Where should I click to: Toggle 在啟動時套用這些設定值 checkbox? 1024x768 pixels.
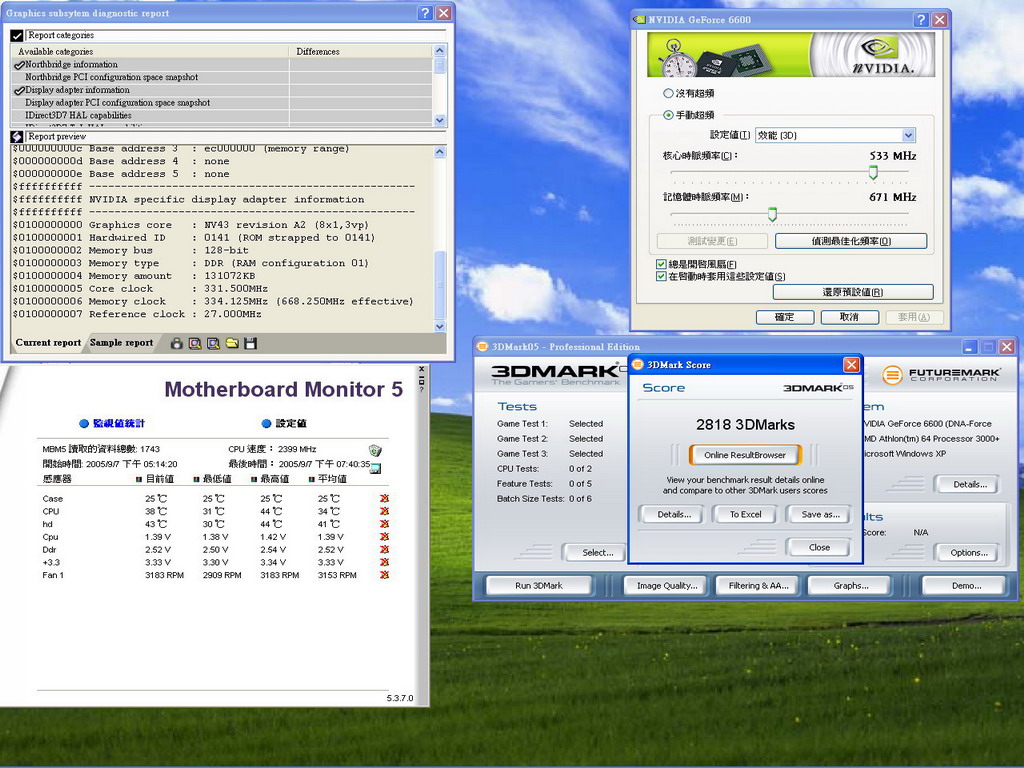(661, 276)
